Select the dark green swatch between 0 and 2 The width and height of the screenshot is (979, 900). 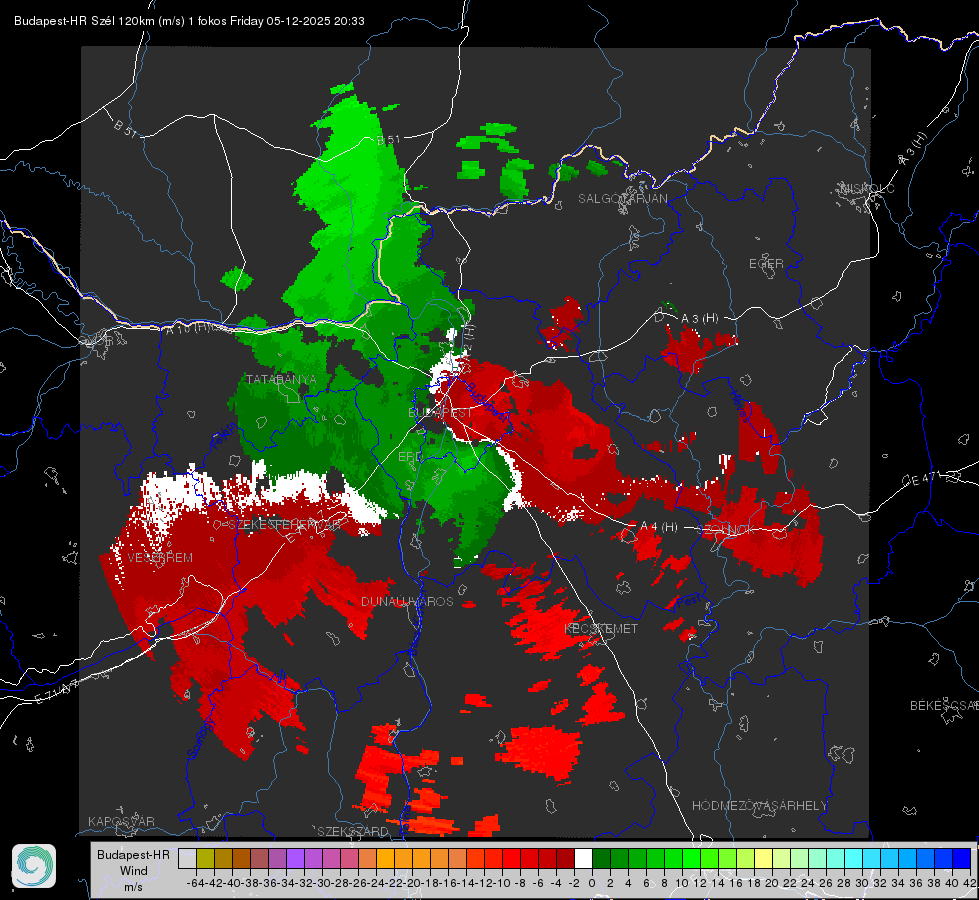tap(601, 858)
